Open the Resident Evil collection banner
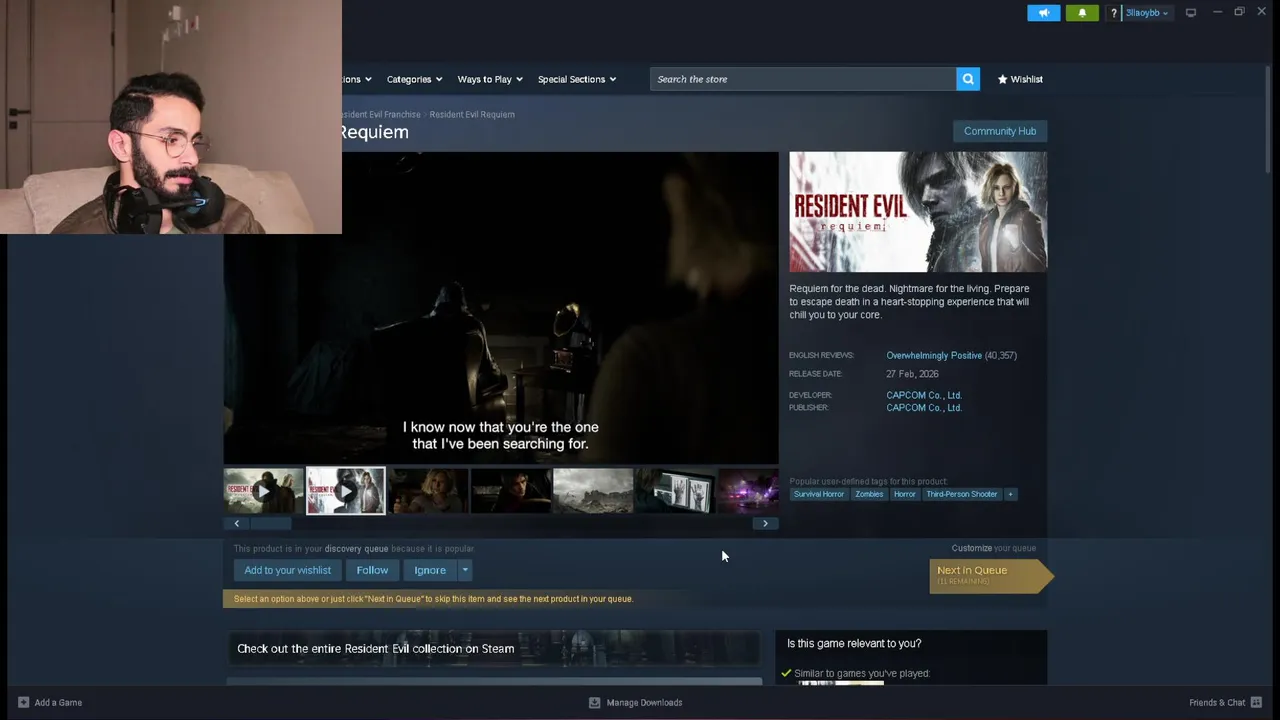1280x720 pixels. coord(493,649)
